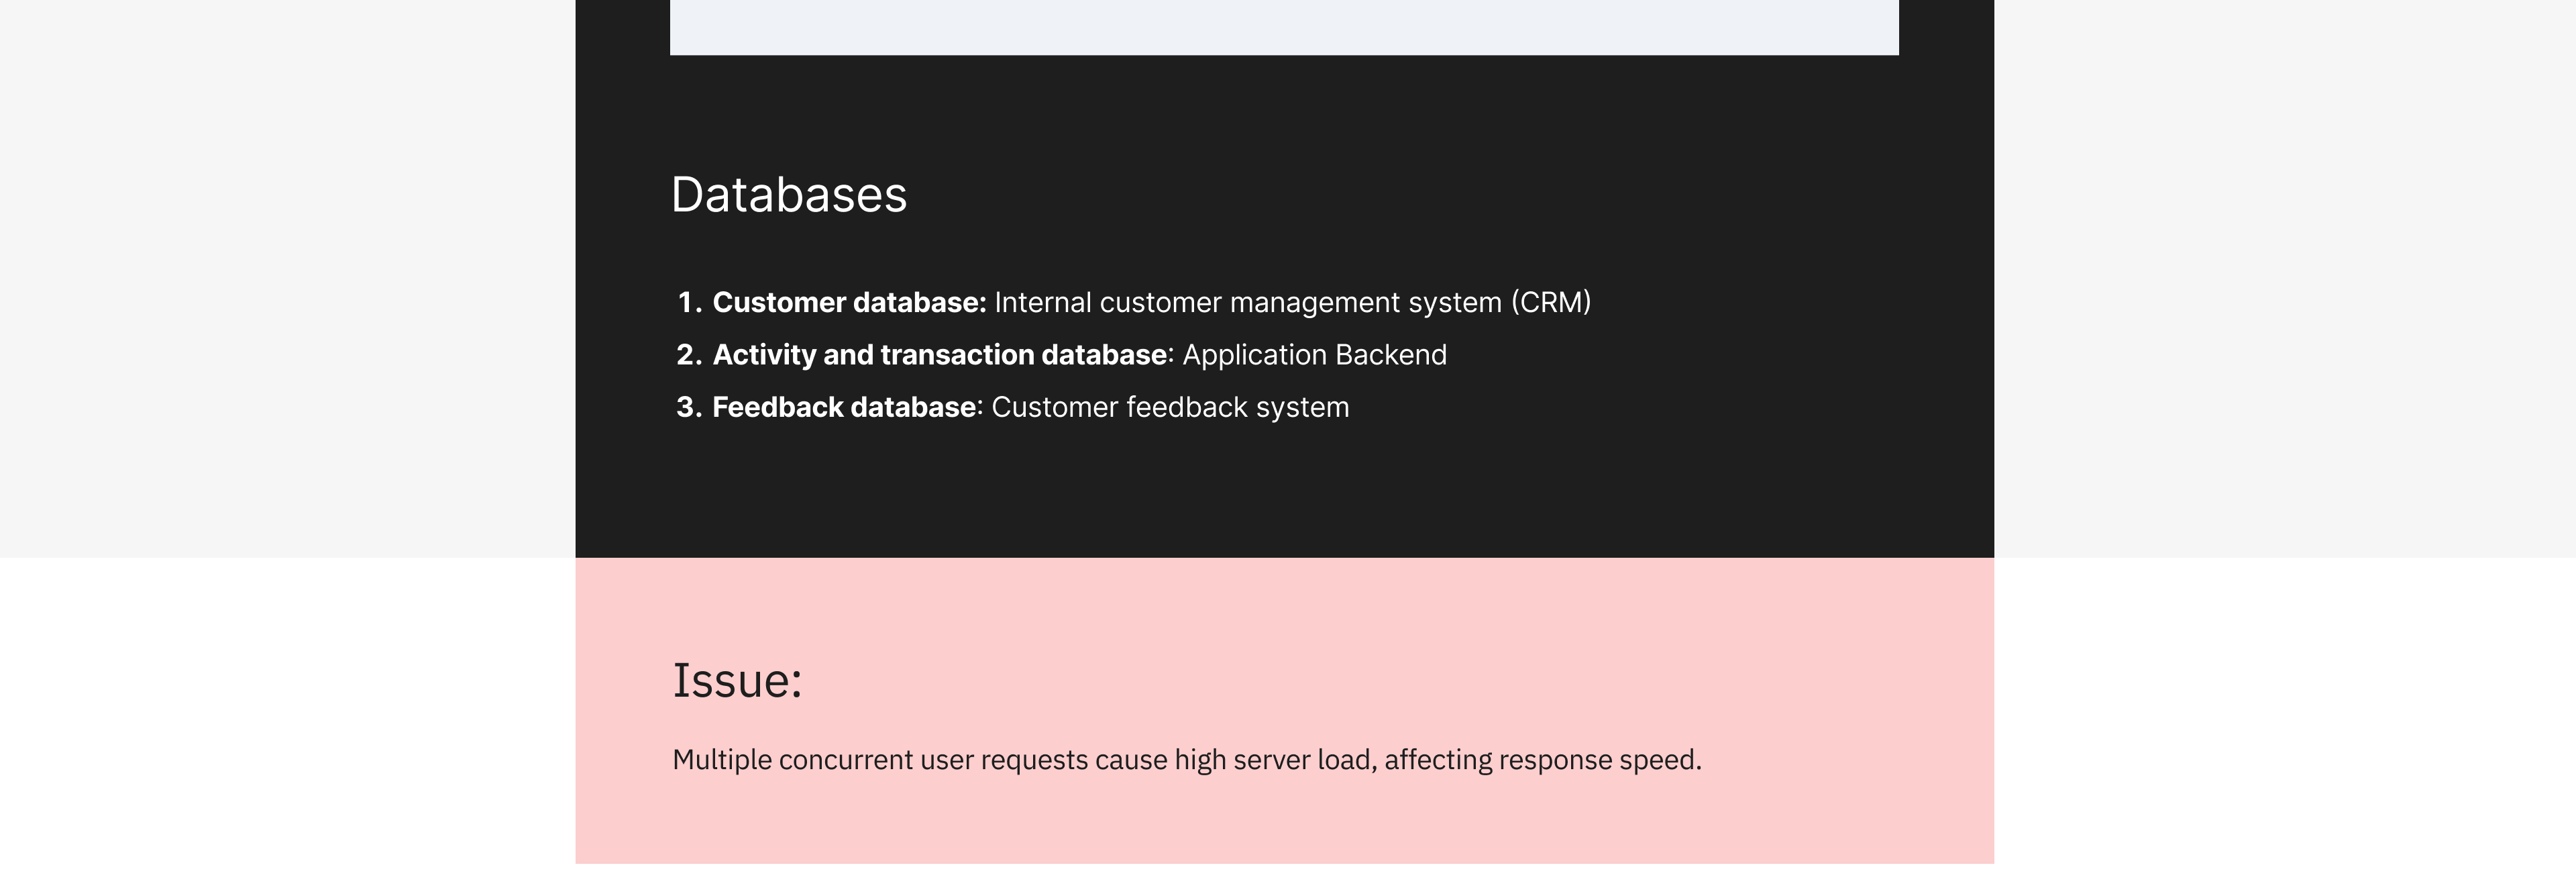Image resolution: width=2576 pixels, height=892 pixels.
Task: Click the Databases heading
Action: [x=789, y=194]
